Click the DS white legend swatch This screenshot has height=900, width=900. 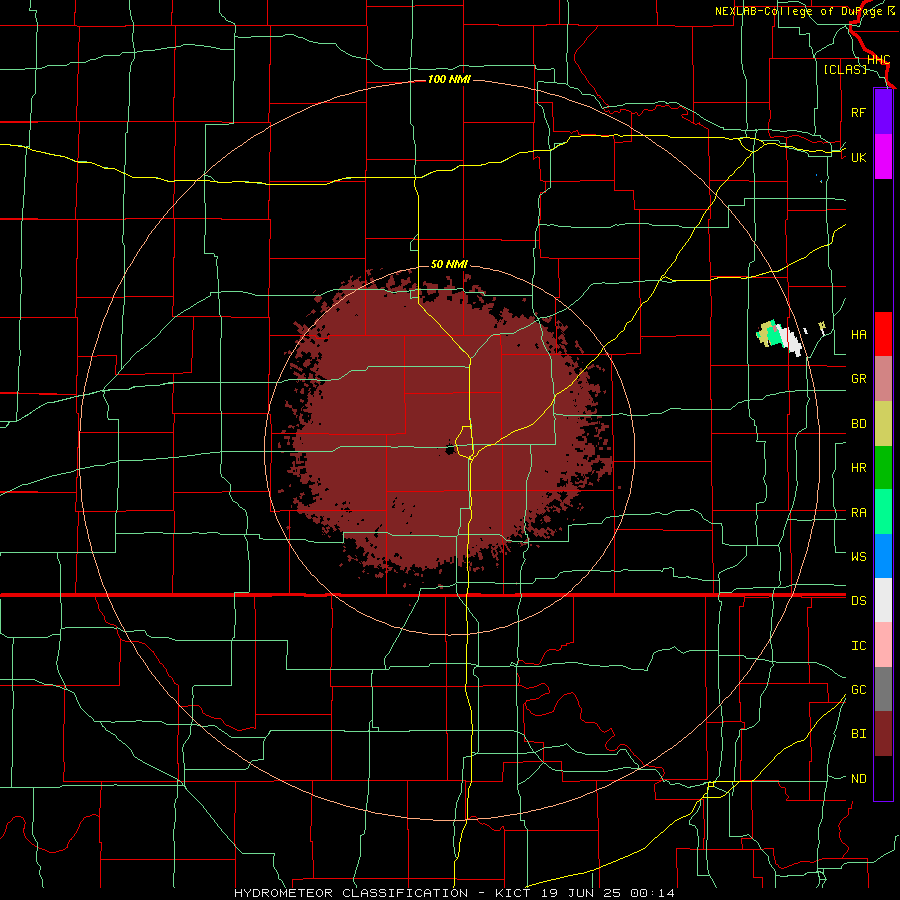883,600
